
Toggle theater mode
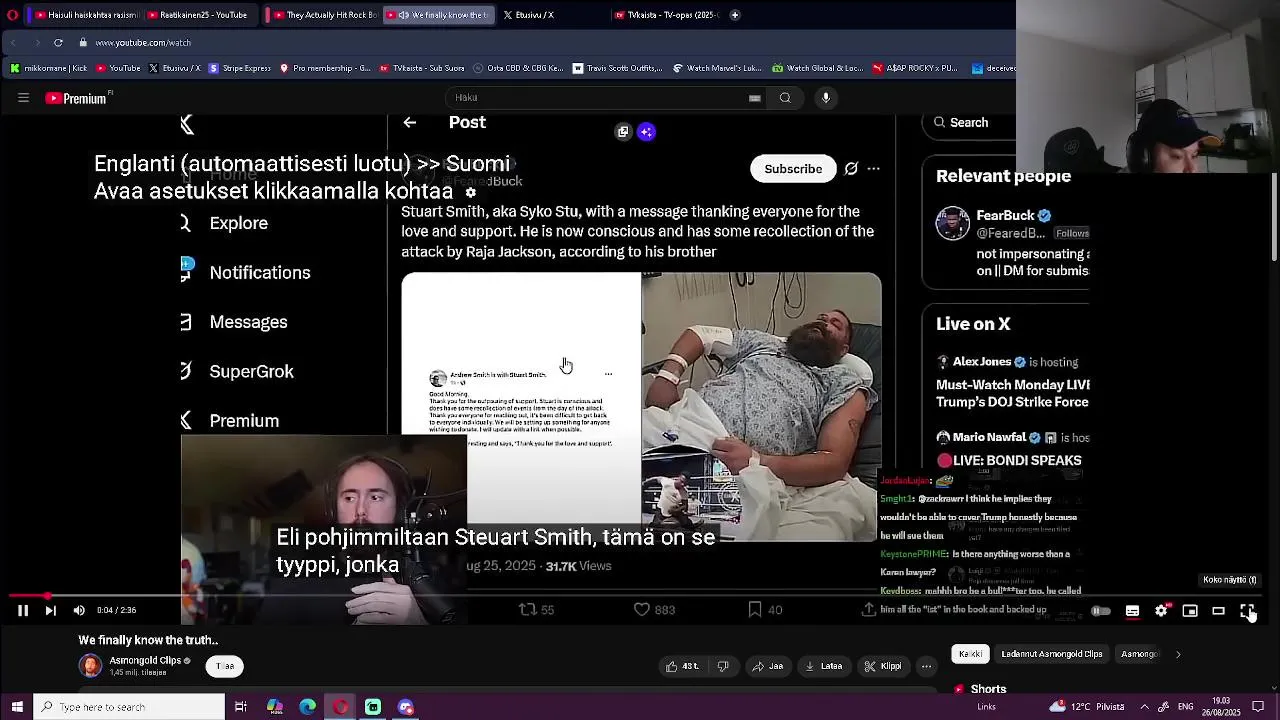point(1218,611)
